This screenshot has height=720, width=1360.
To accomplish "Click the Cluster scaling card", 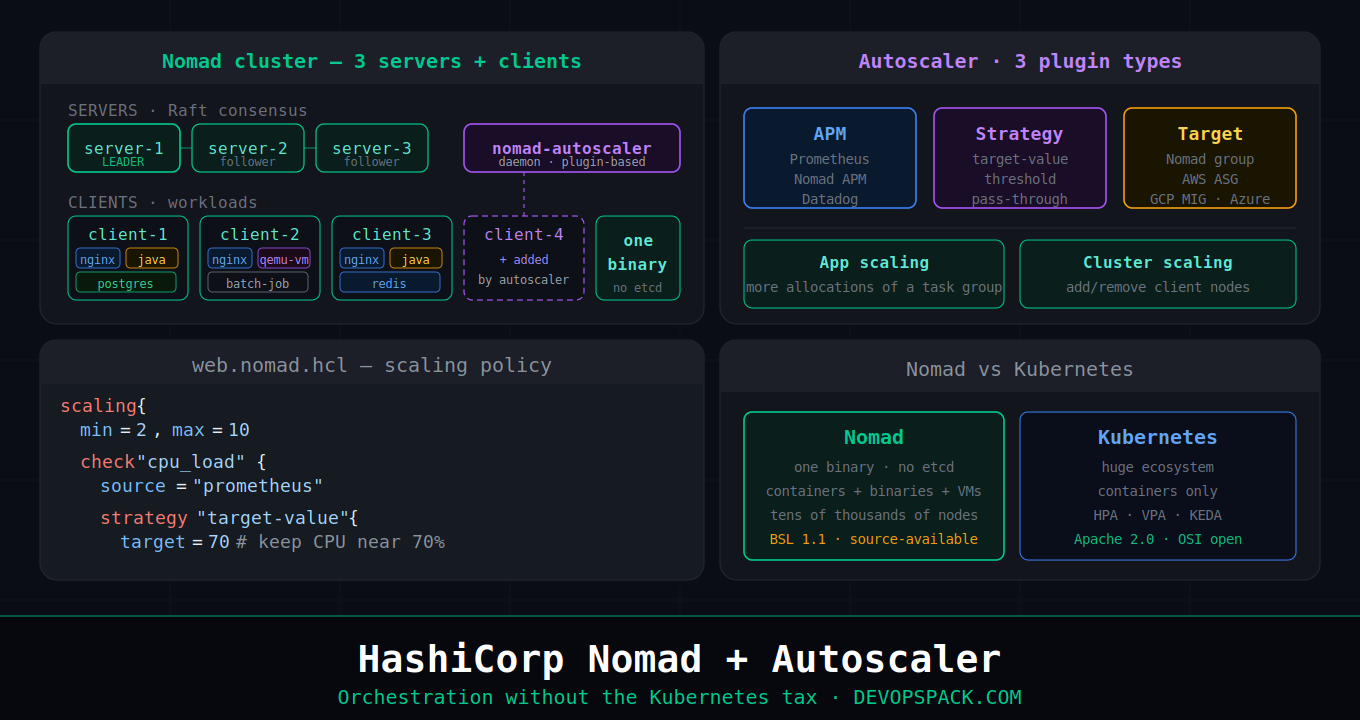I will (1158, 274).
